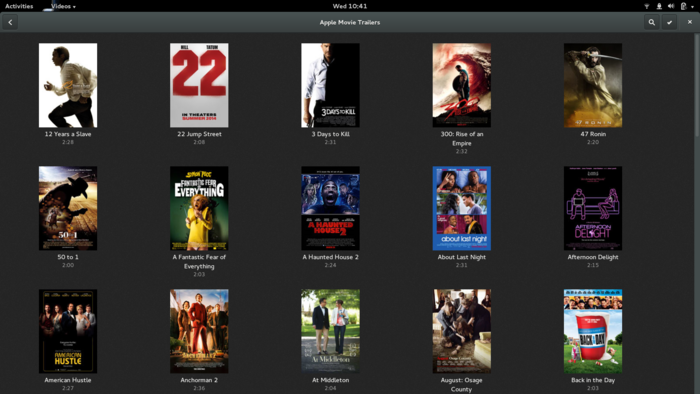Click the About Last Night title label
The width and height of the screenshot is (700, 394).
pos(462,257)
